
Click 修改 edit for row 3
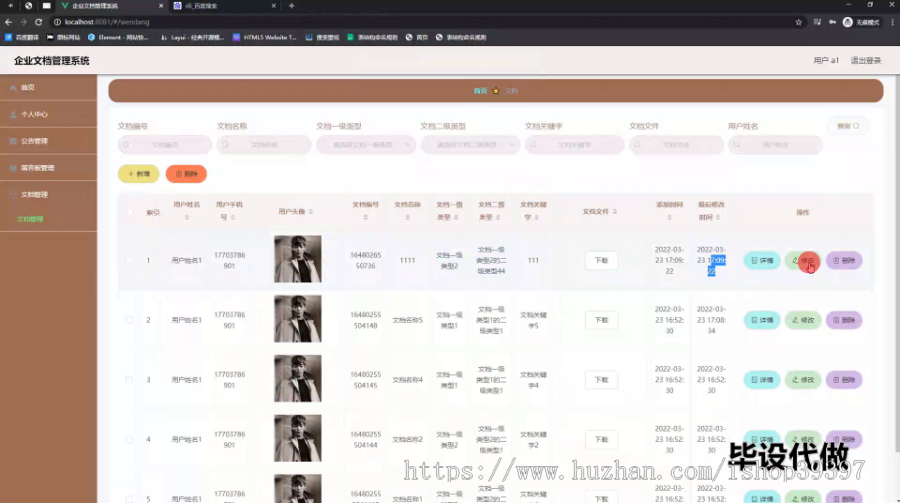[803, 380]
